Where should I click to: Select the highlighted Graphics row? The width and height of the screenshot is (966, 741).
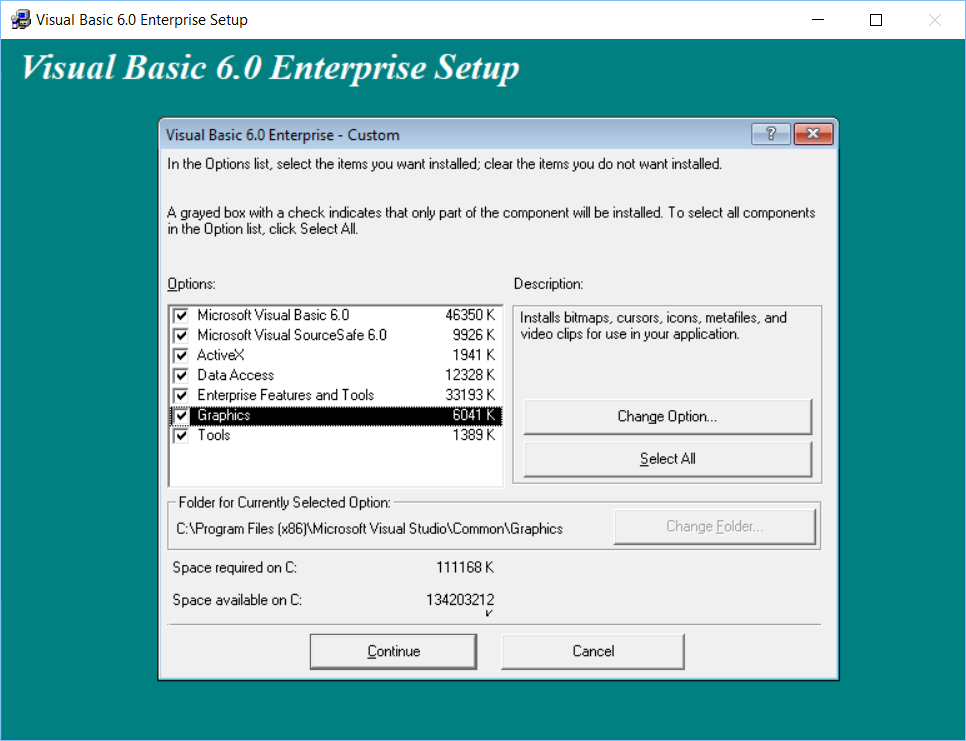point(336,415)
